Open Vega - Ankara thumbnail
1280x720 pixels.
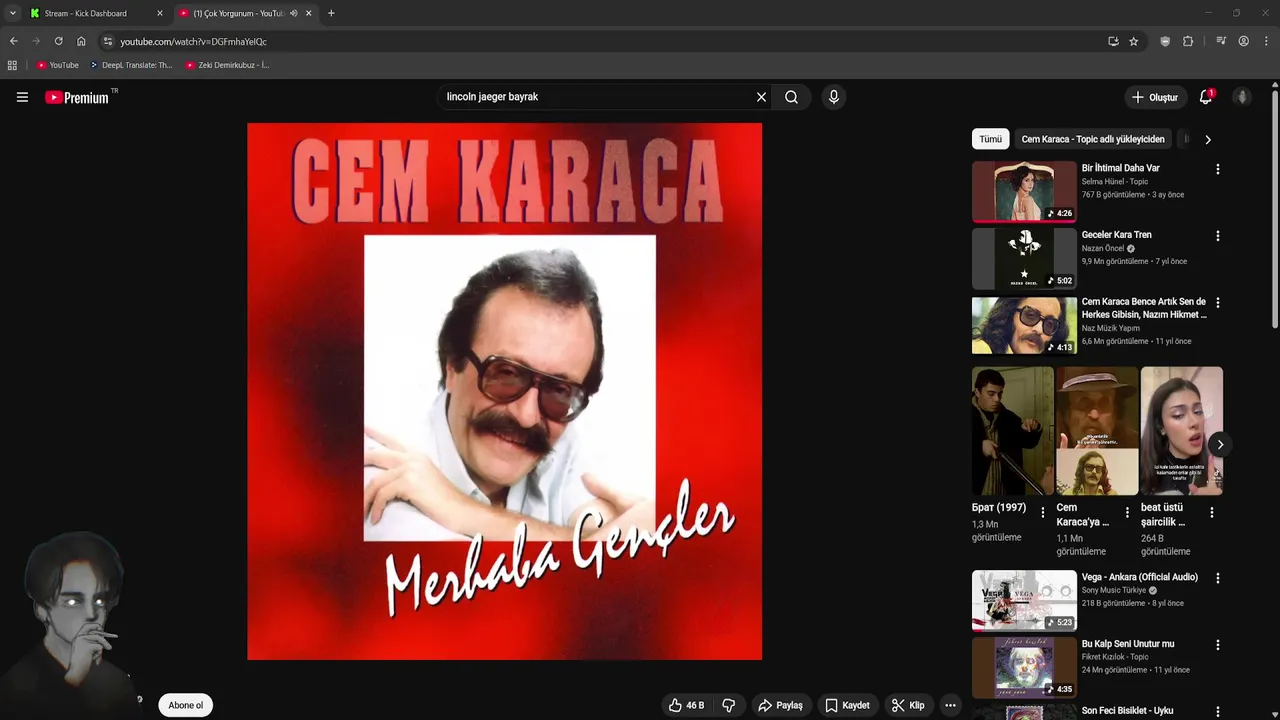coord(1024,600)
